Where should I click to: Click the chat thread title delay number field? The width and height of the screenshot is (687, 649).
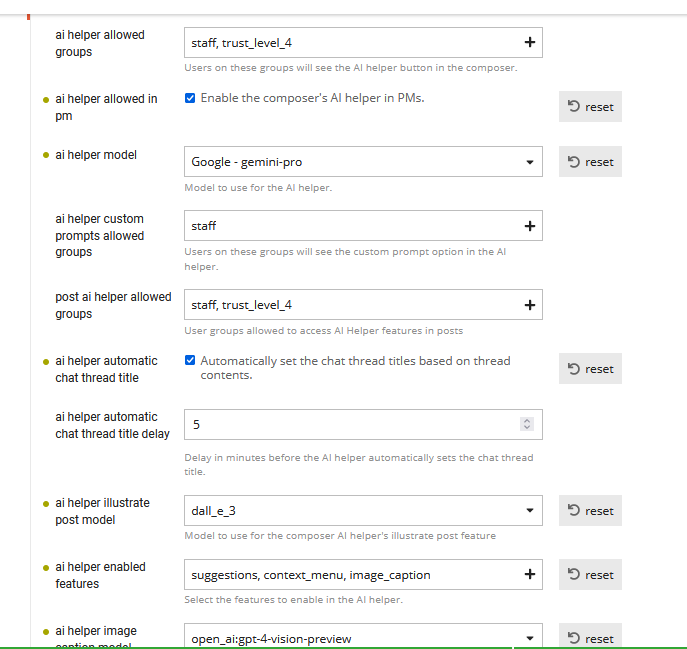tap(363, 424)
